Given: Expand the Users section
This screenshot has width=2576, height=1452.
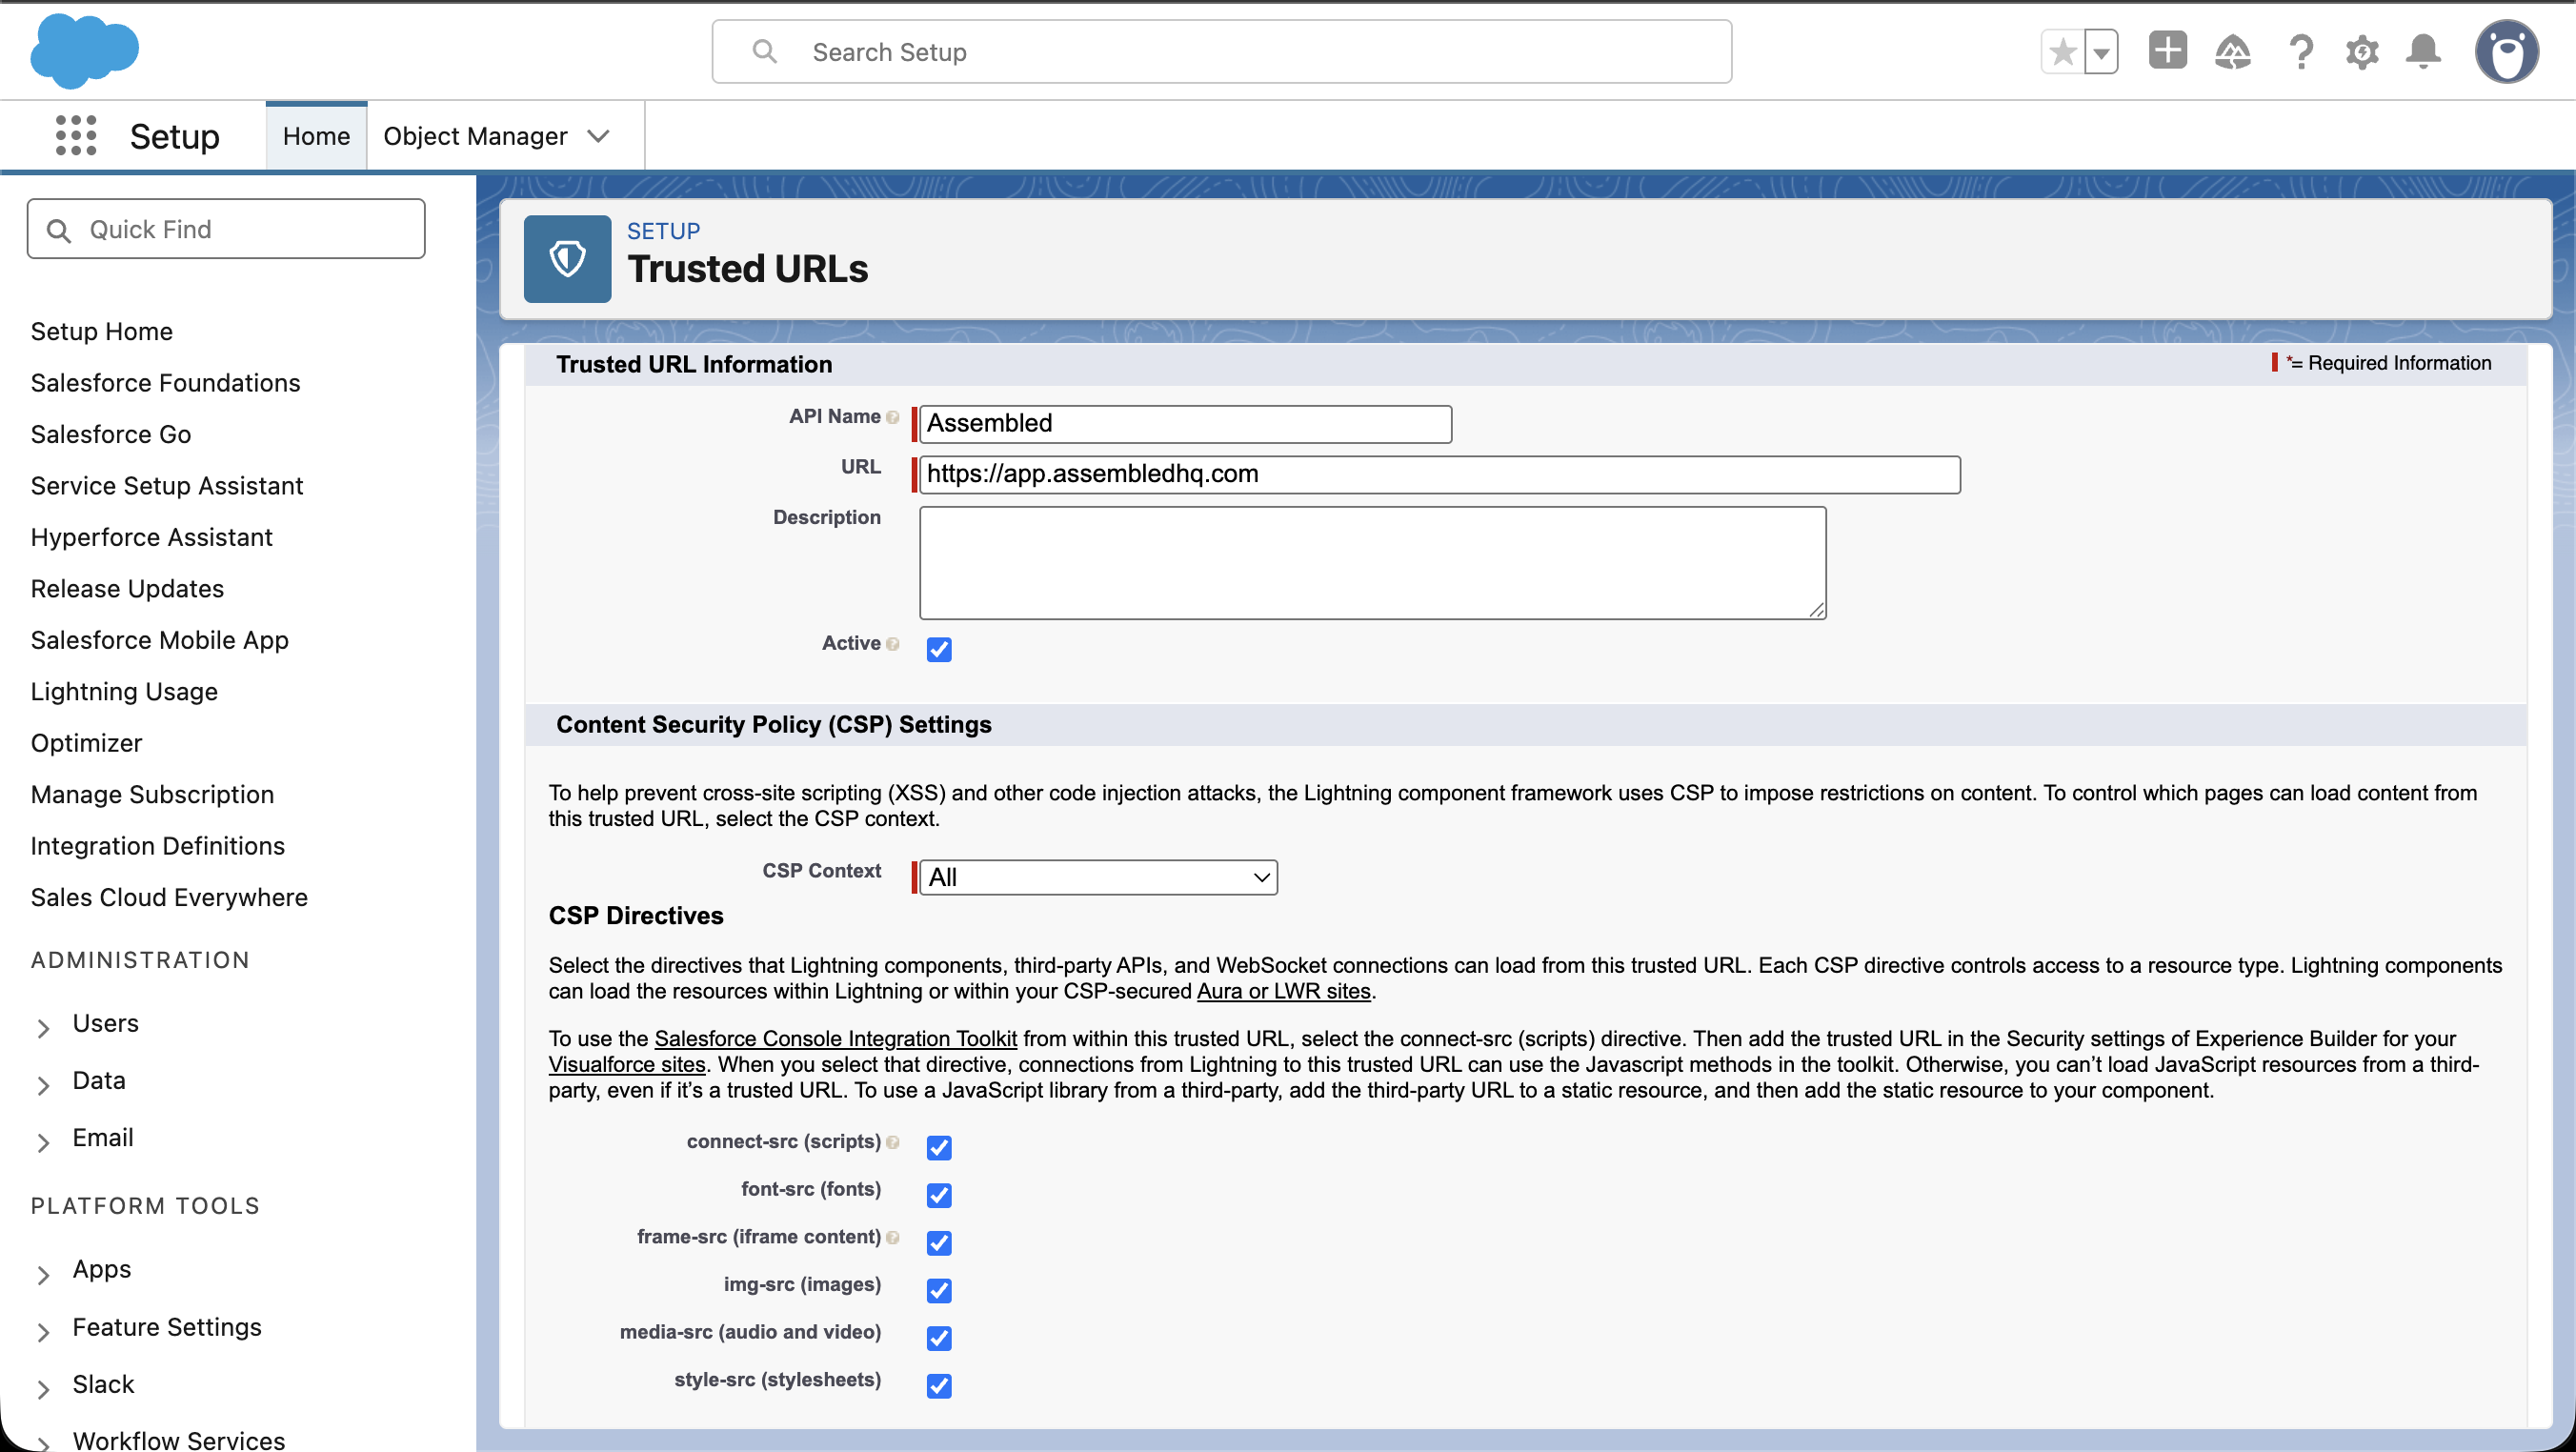Looking at the screenshot, I should coord(43,1027).
